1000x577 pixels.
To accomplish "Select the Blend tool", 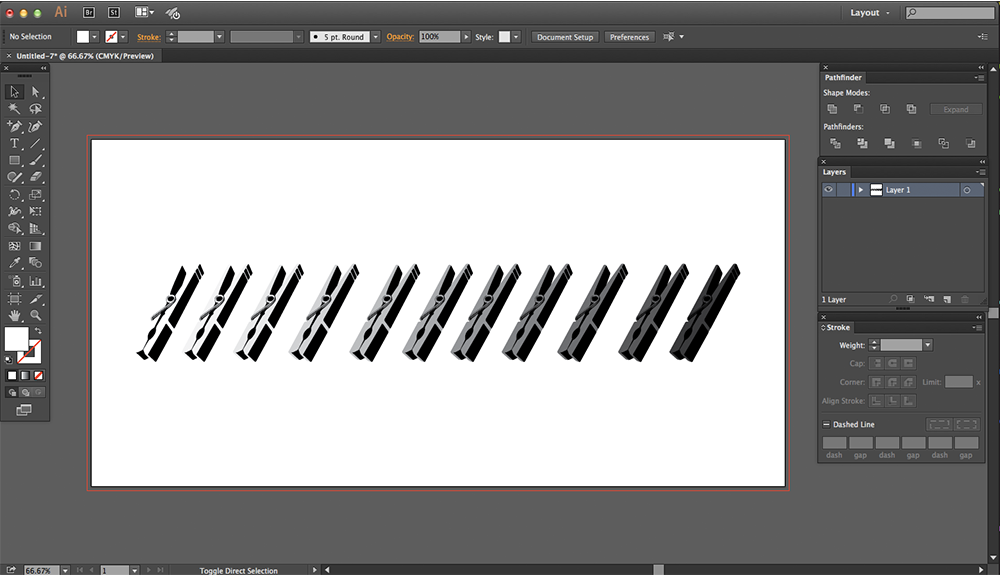I will point(36,263).
